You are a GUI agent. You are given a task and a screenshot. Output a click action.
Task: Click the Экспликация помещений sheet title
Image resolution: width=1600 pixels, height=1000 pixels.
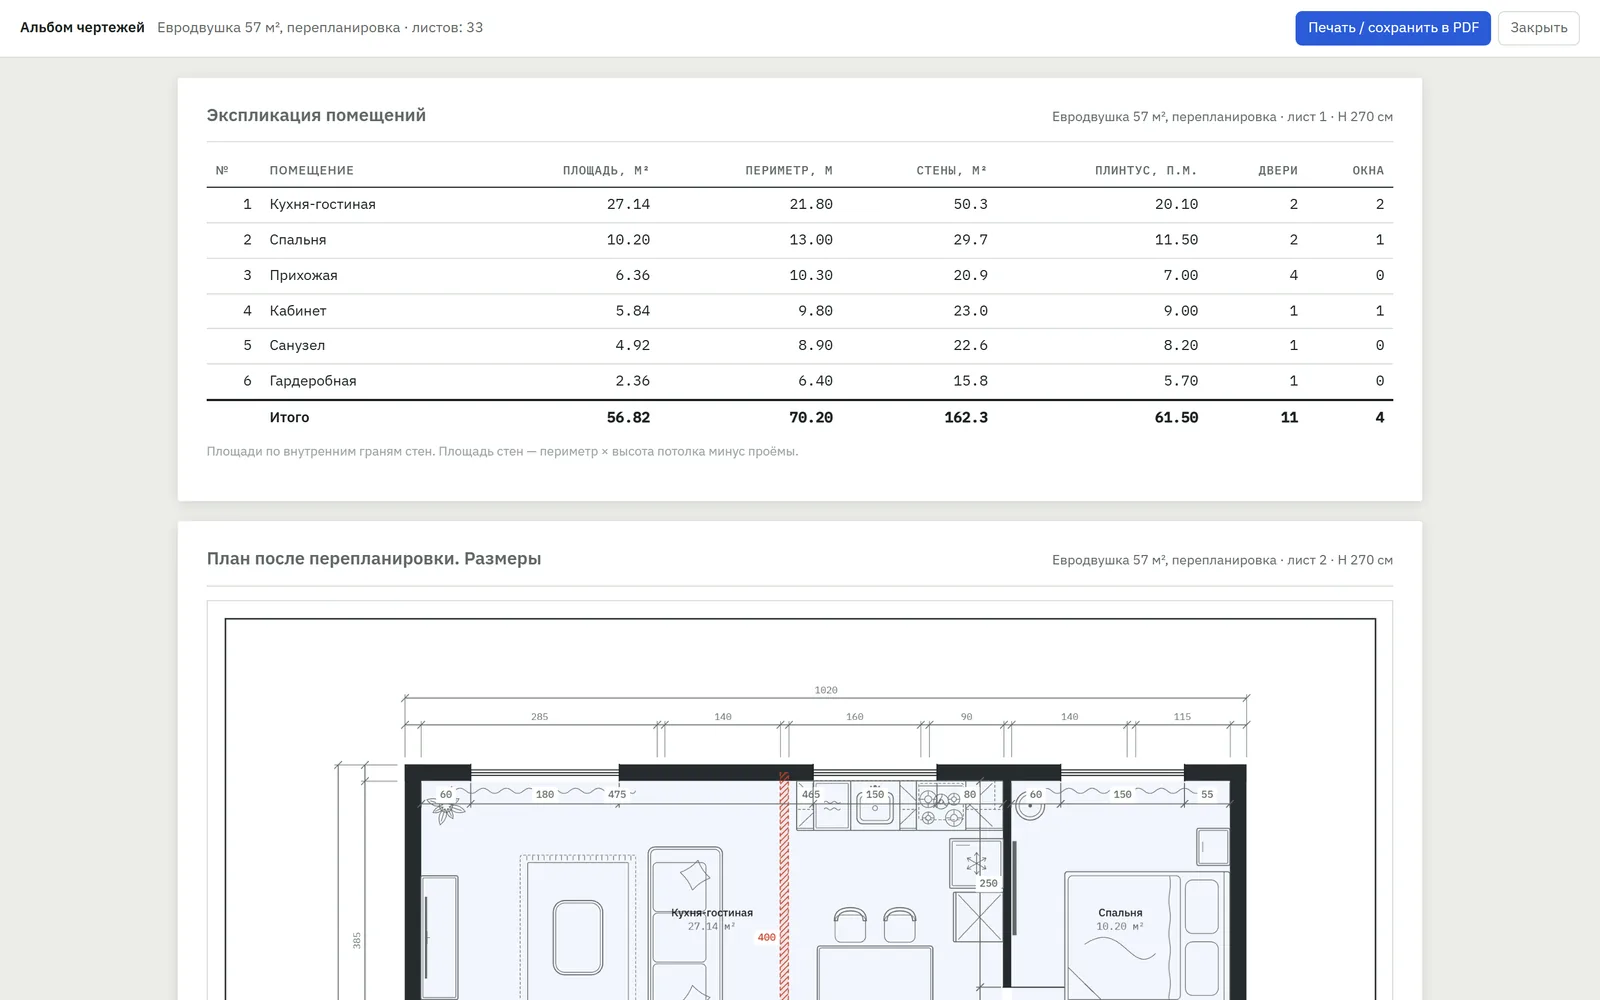coord(316,115)
